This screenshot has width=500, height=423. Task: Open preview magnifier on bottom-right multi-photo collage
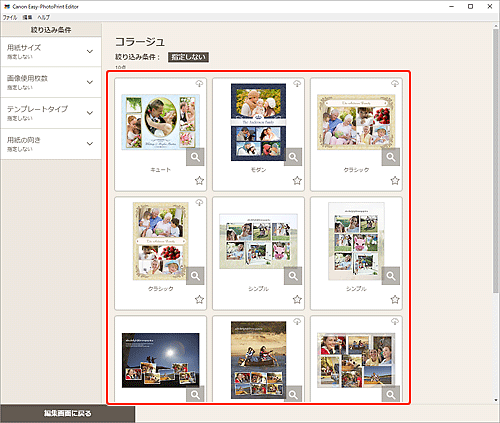391,394
